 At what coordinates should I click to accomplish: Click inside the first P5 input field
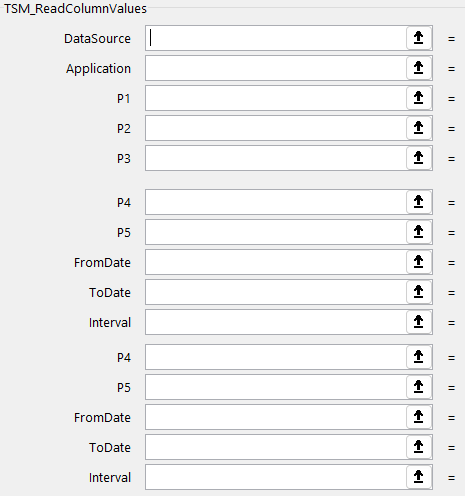(x=276, y=232)
